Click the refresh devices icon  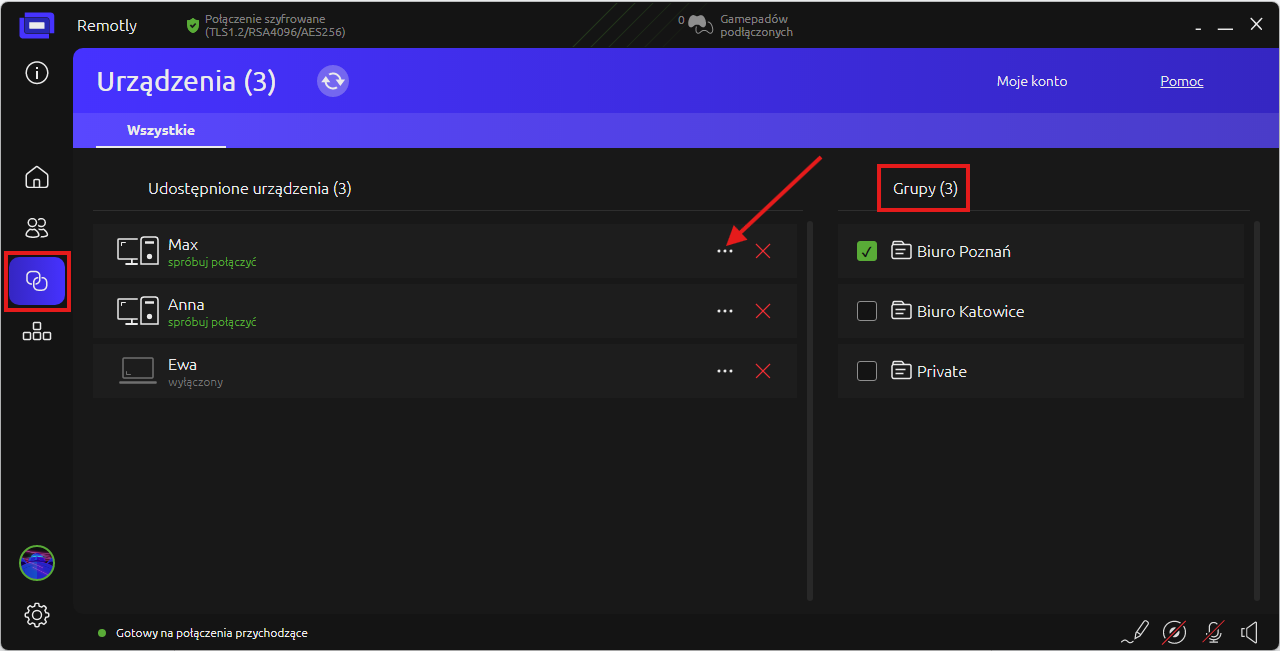(333, 81)
